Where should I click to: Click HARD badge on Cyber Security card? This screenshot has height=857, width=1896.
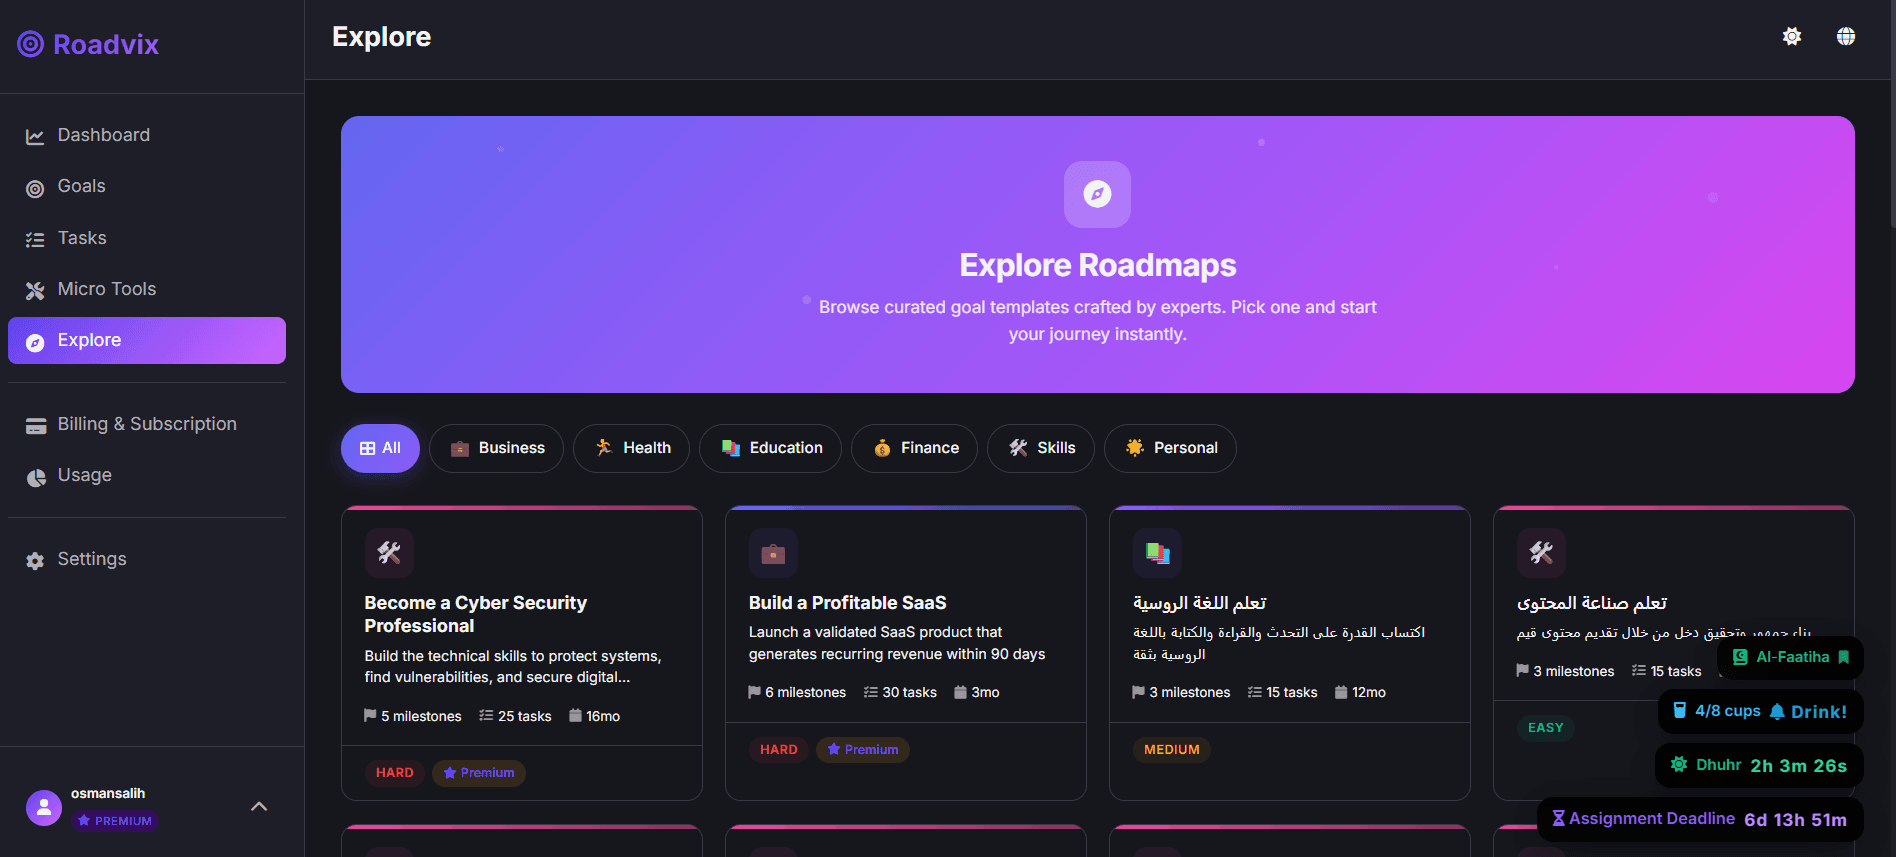click(x=395, y=773)
